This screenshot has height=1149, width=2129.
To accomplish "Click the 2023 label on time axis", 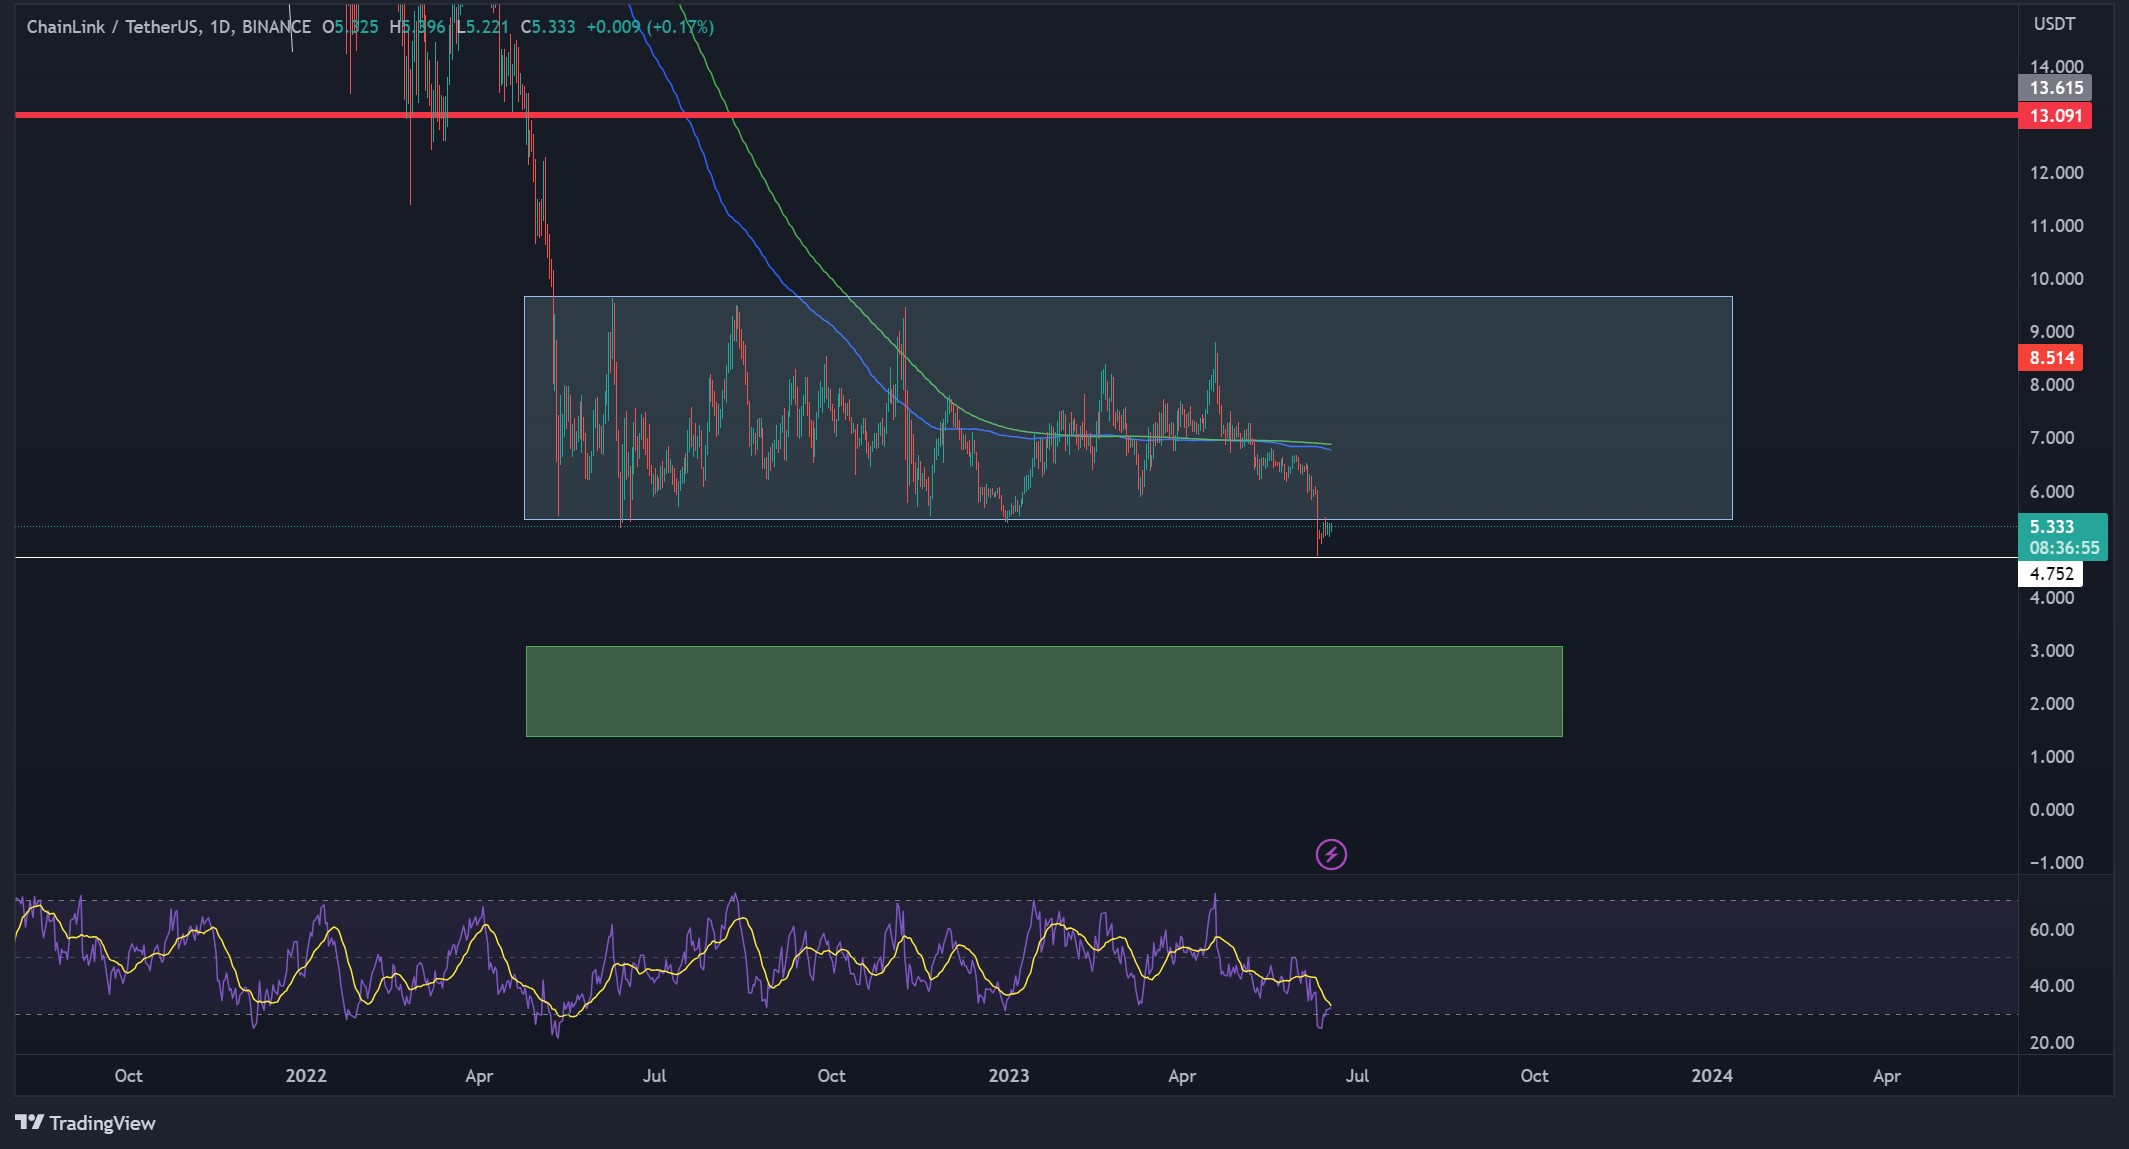I will 1008,1076.
